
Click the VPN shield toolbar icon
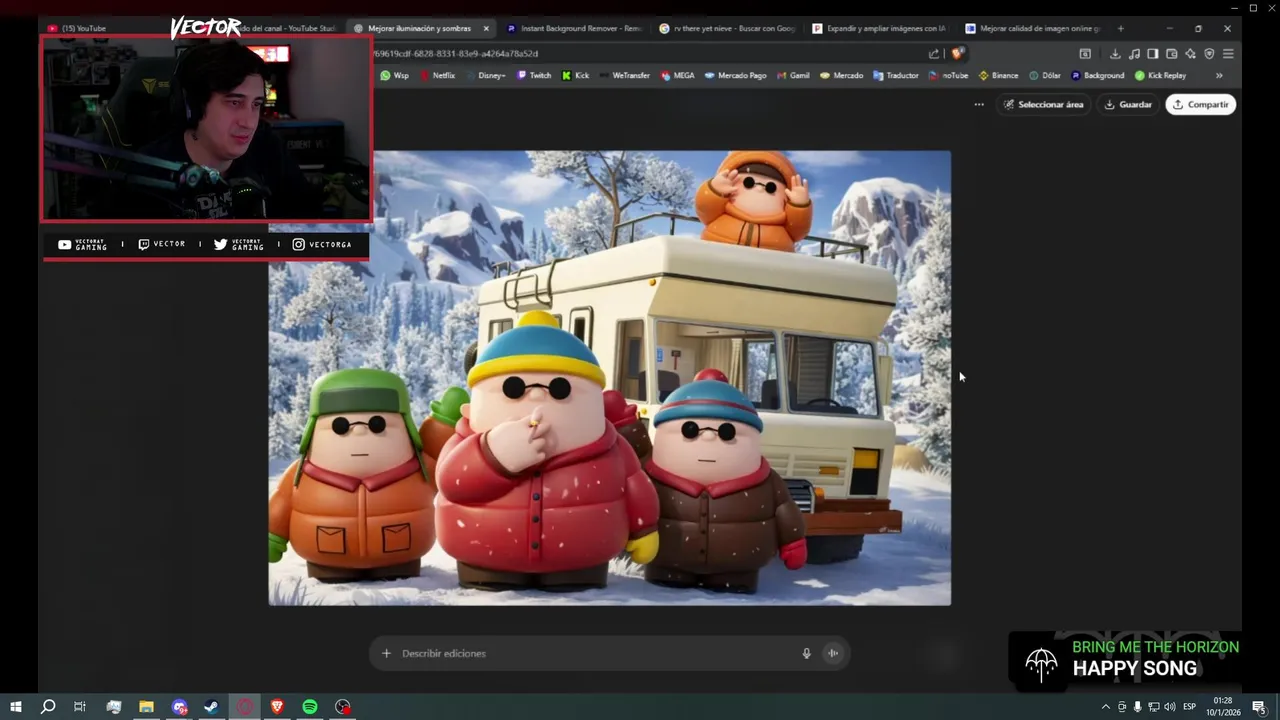(x=1209, y=54)
